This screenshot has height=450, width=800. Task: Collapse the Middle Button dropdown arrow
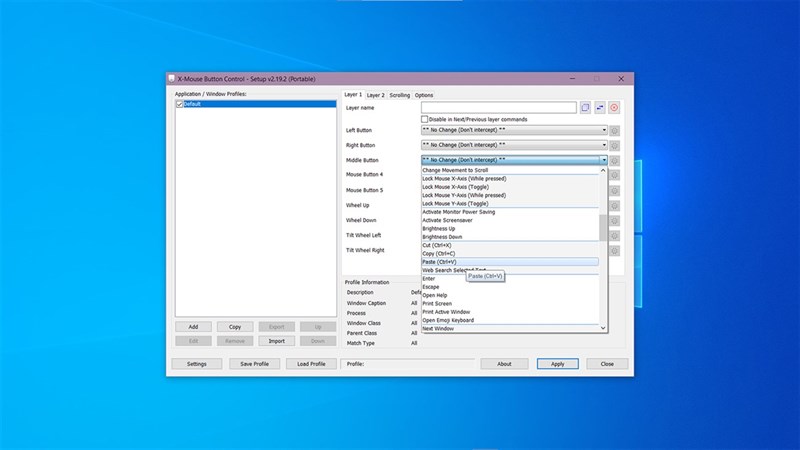(x=604, y=160)
